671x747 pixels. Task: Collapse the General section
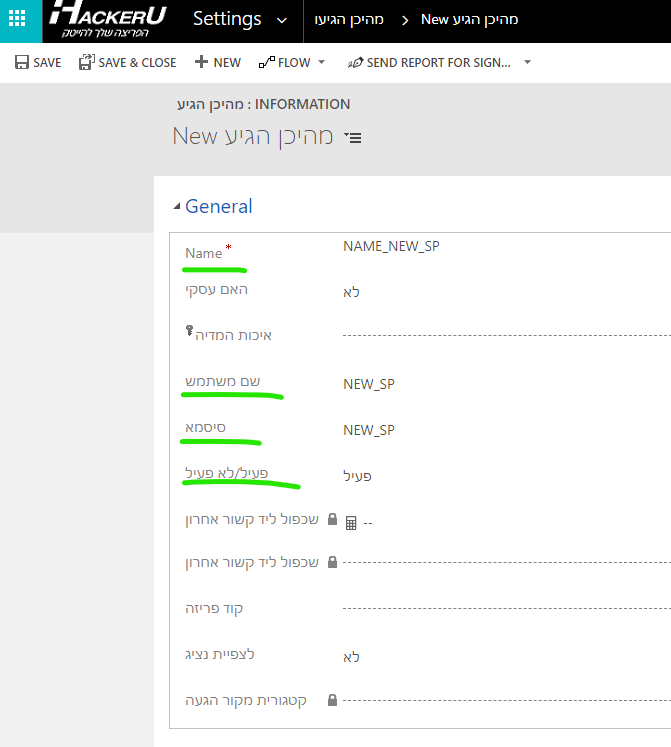coord(177,207)
